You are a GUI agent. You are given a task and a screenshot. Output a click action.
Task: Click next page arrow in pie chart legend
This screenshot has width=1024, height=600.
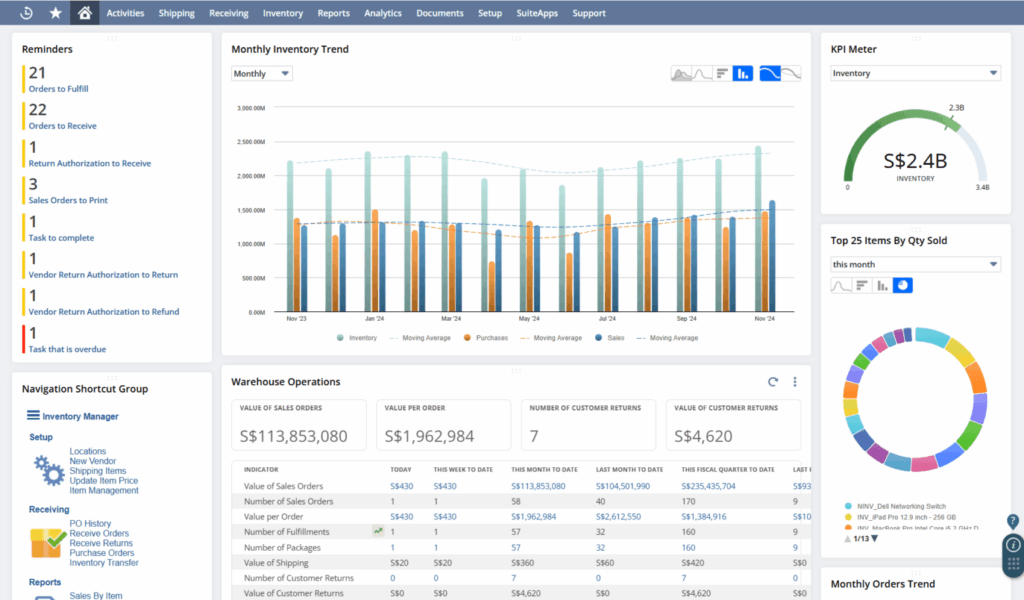coord(877,539)
